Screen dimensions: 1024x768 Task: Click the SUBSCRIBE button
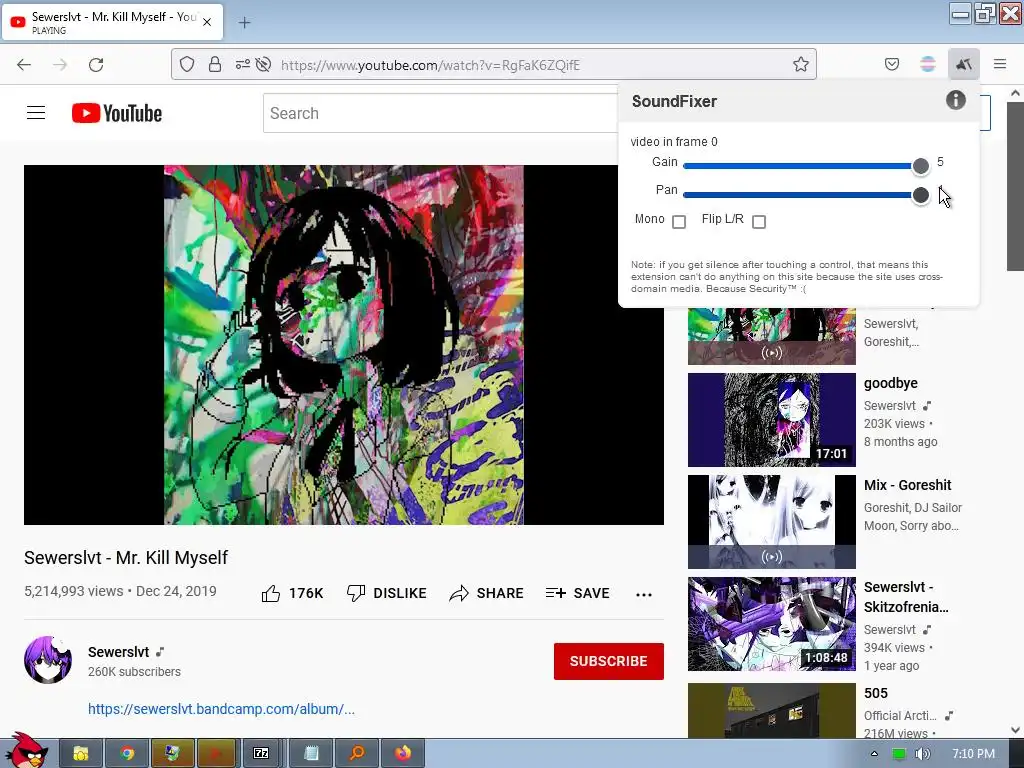point(609,661)
